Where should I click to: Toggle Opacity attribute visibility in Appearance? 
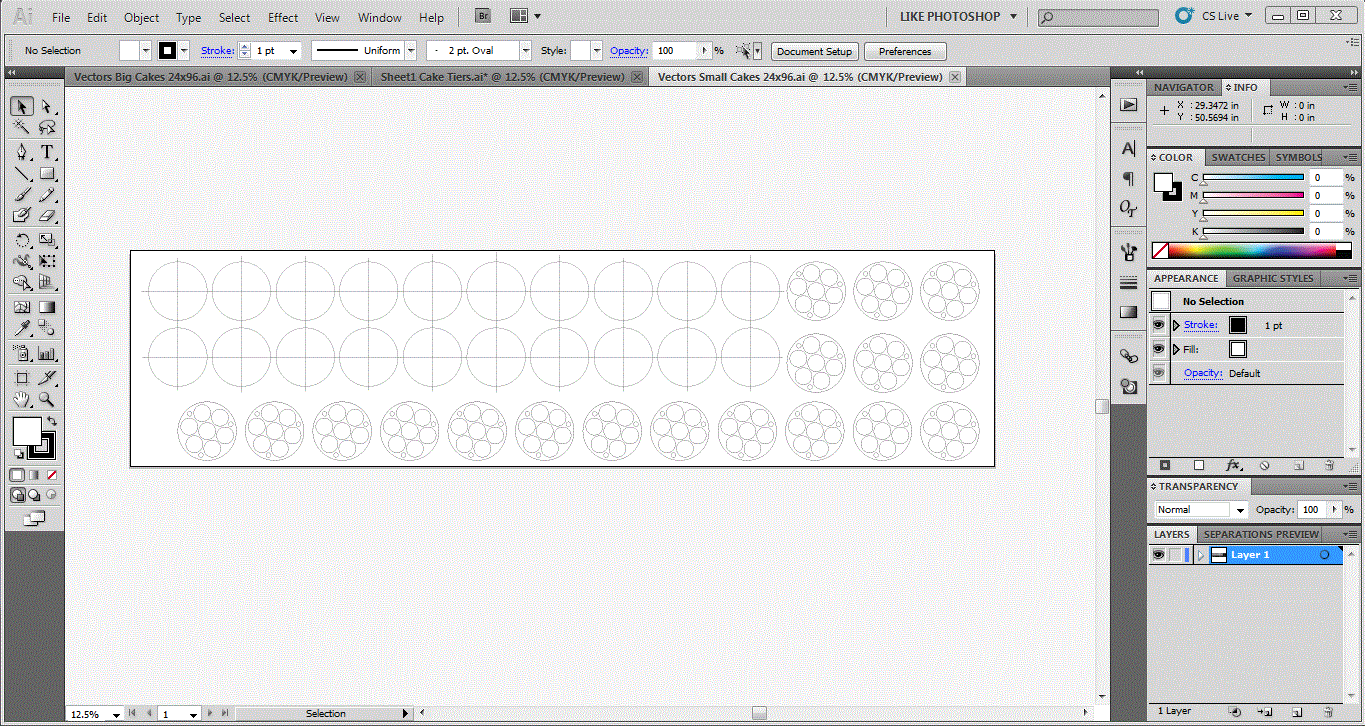1159,373
